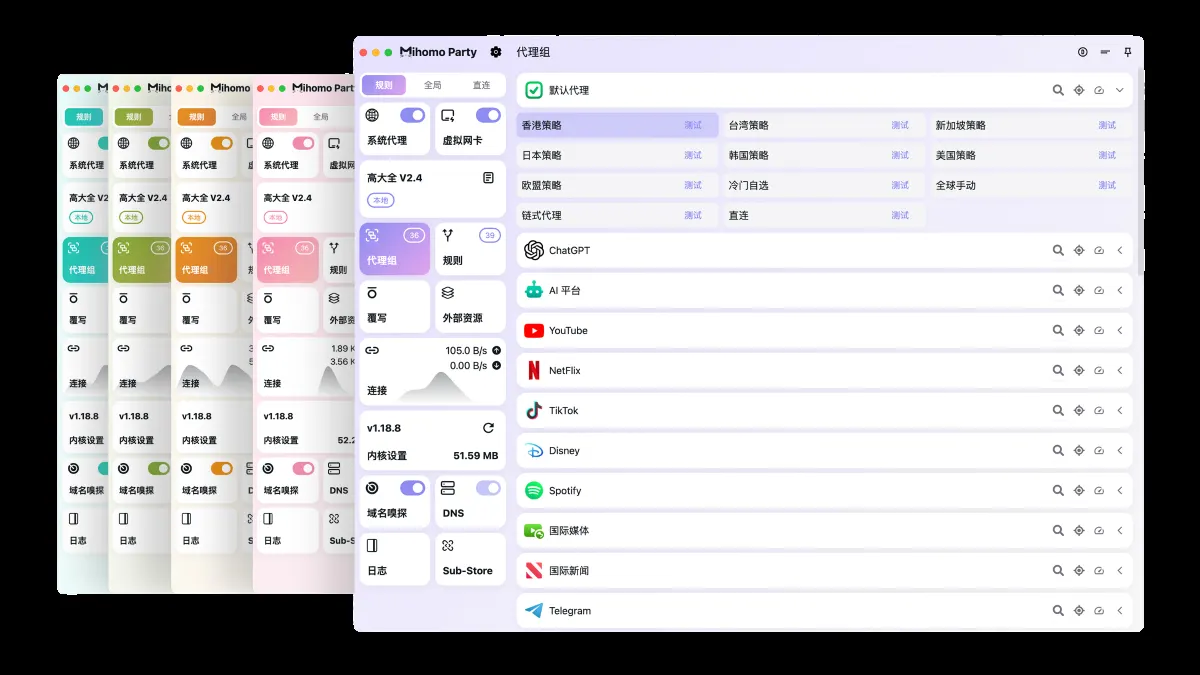This screenshot has width=1200, height=675.
Task: Toggle 系统代理 switch in orange window
Action: [222, 143]
